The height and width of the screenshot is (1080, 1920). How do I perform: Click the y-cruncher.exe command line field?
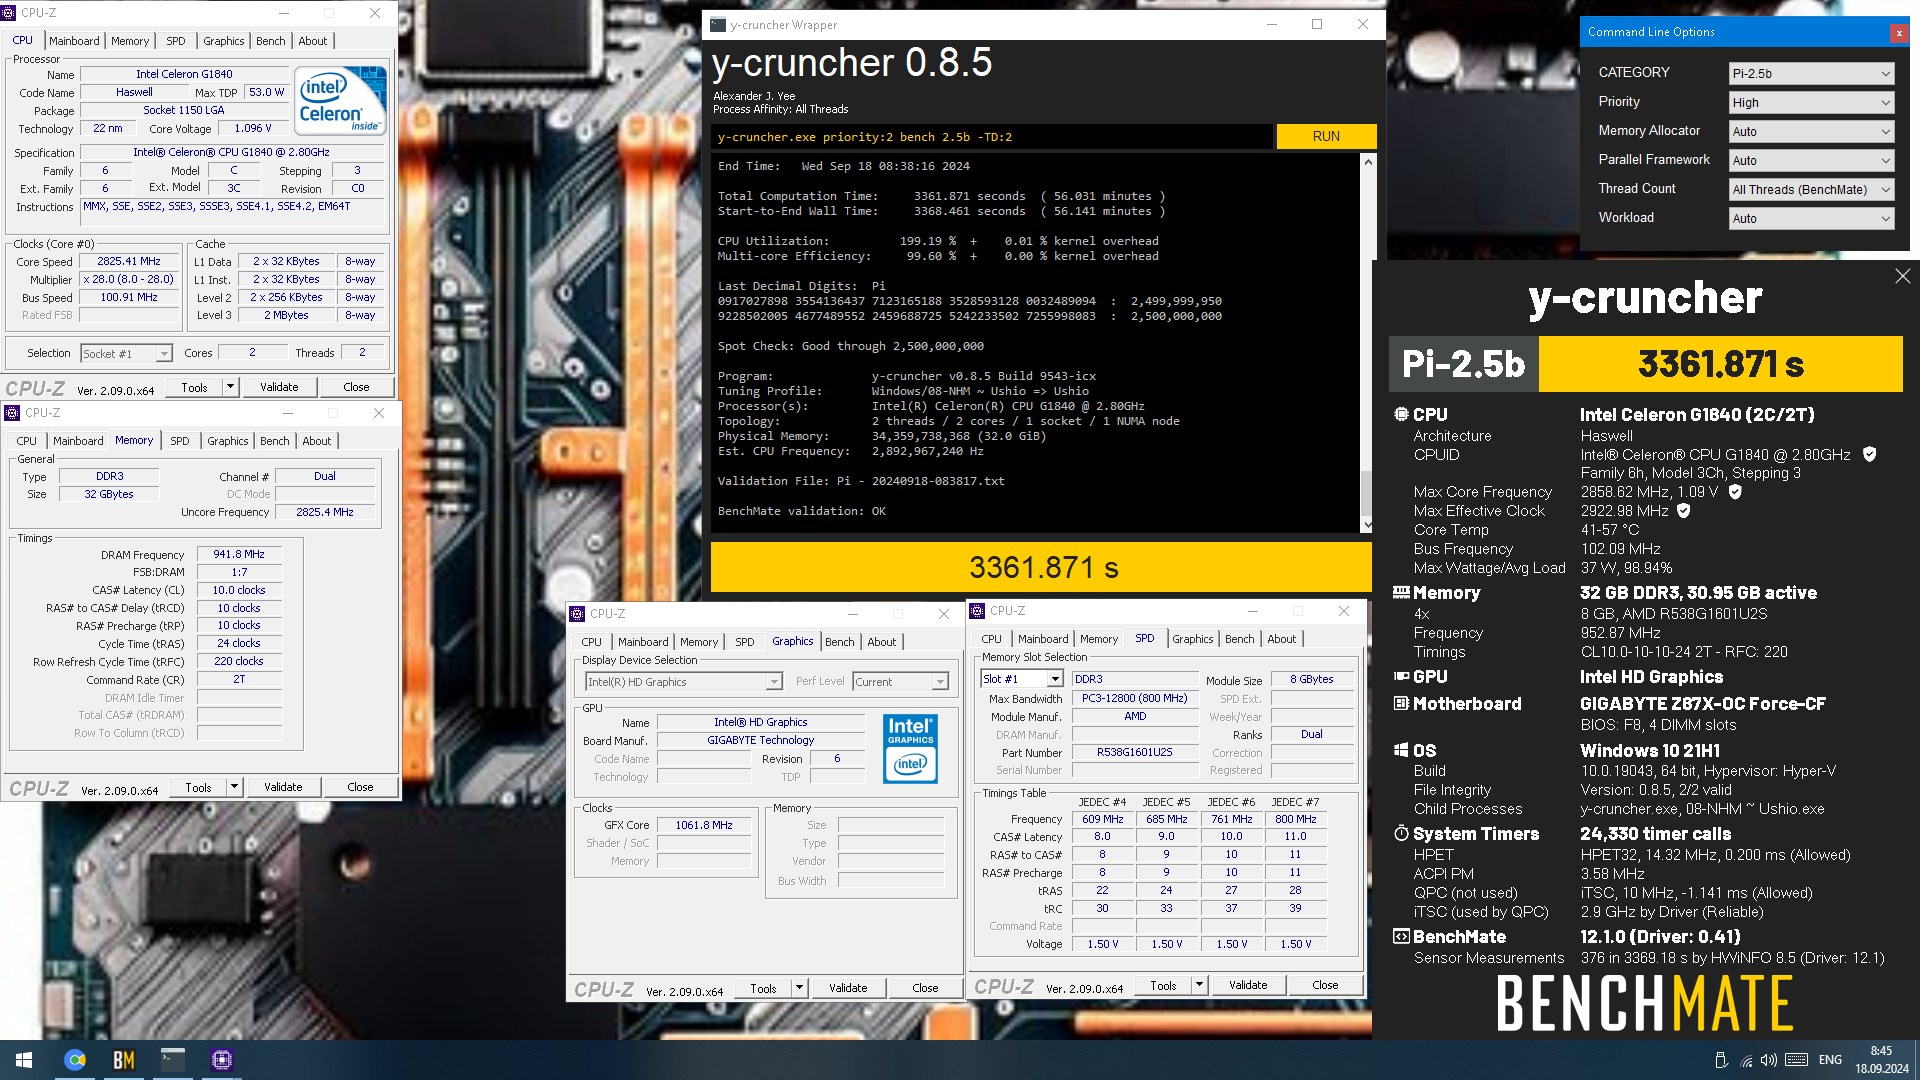pos(992,137)
